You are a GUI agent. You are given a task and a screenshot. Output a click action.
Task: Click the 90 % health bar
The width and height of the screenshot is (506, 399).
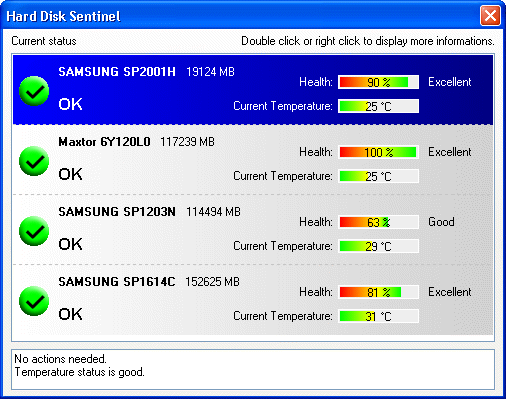[x=378, y=82]
